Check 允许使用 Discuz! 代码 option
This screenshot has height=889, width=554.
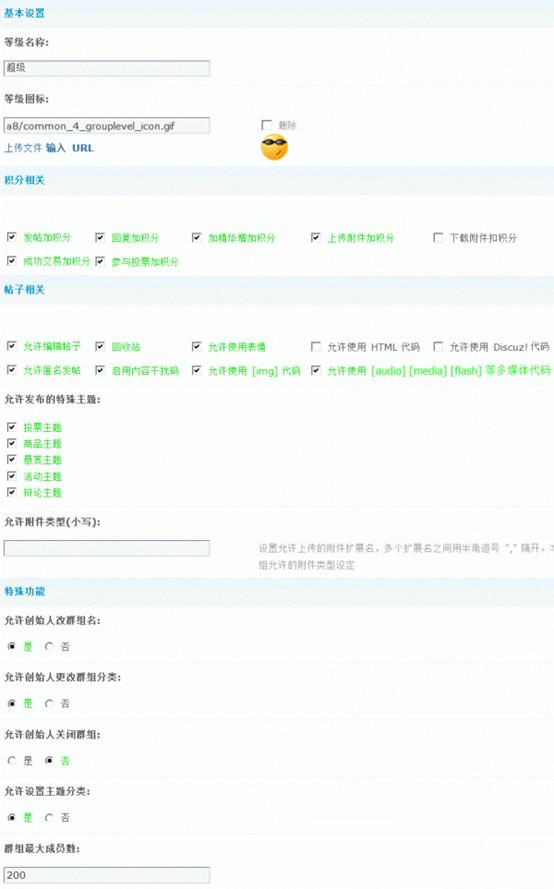point(438,346)
